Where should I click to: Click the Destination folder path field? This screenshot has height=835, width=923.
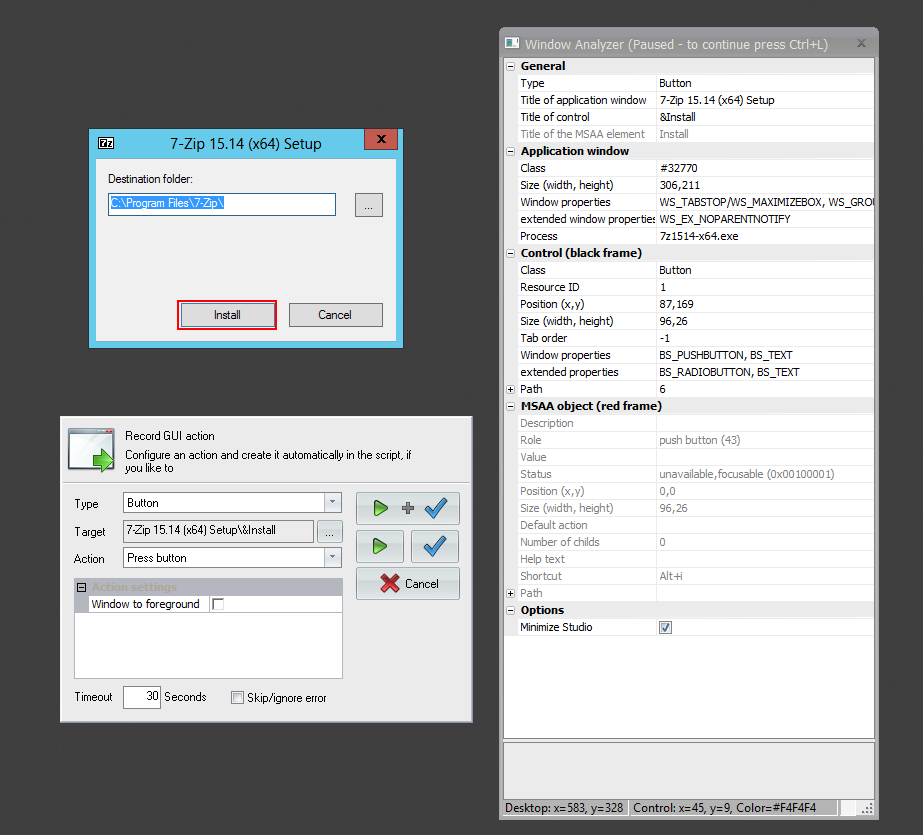click(x=222, y=204)
